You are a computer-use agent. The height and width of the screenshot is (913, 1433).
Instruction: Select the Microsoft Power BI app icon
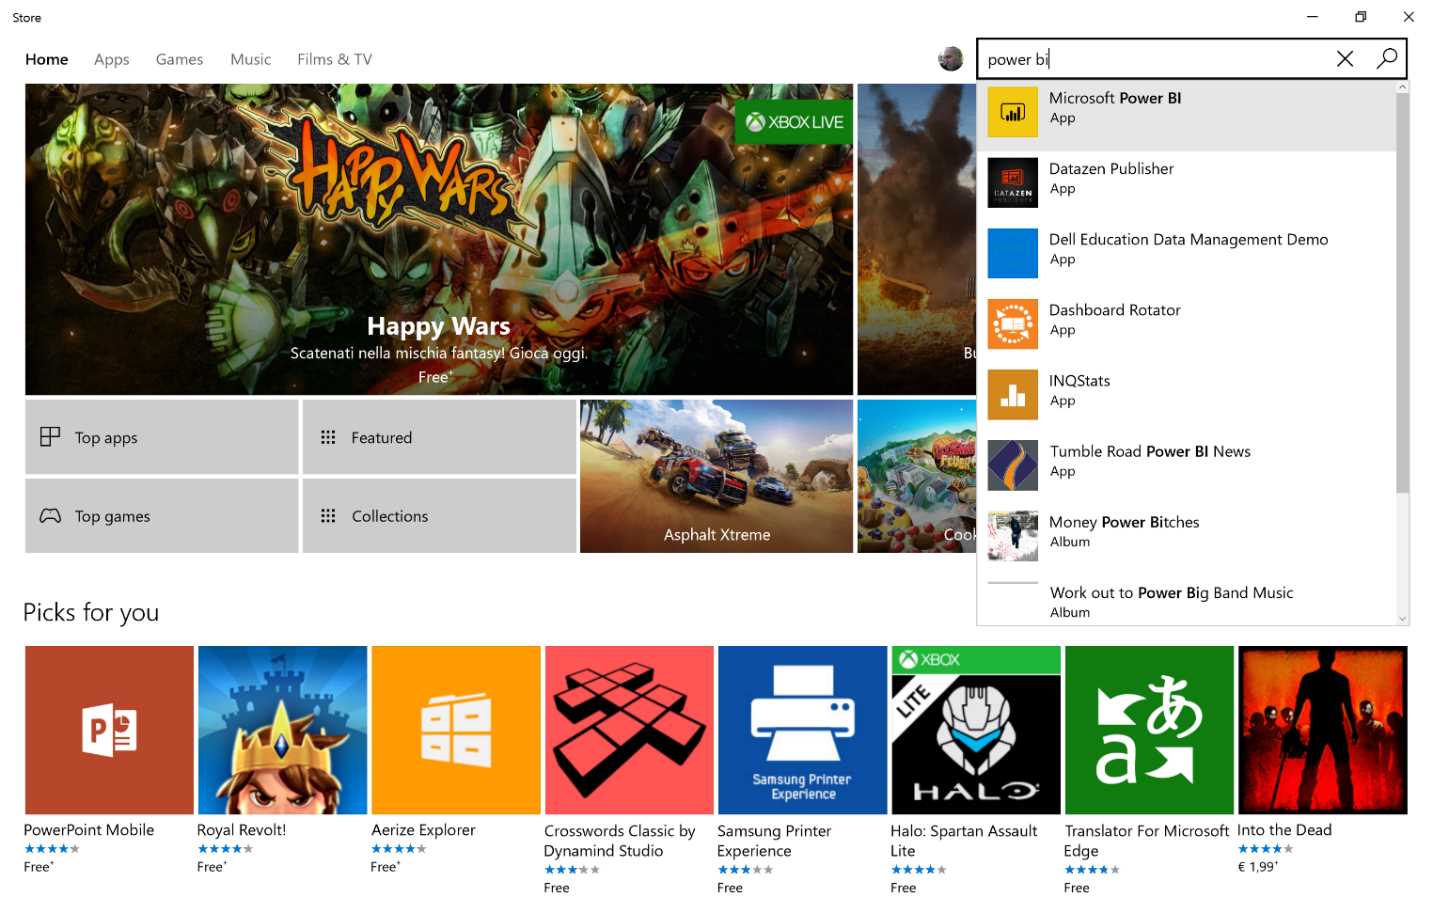pyautogui.click(x=1012, y=113)
